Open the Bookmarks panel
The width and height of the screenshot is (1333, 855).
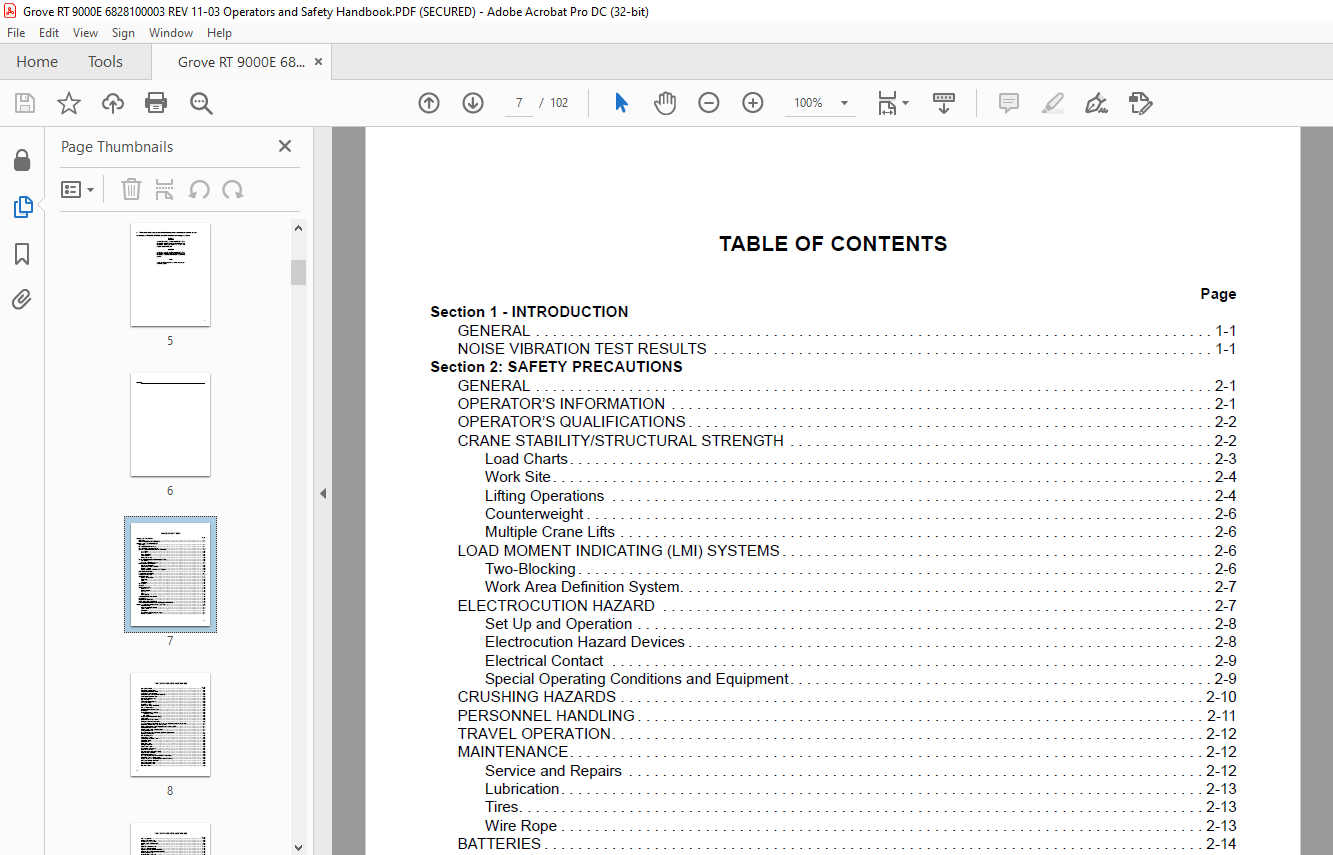(x=22, y=254)
